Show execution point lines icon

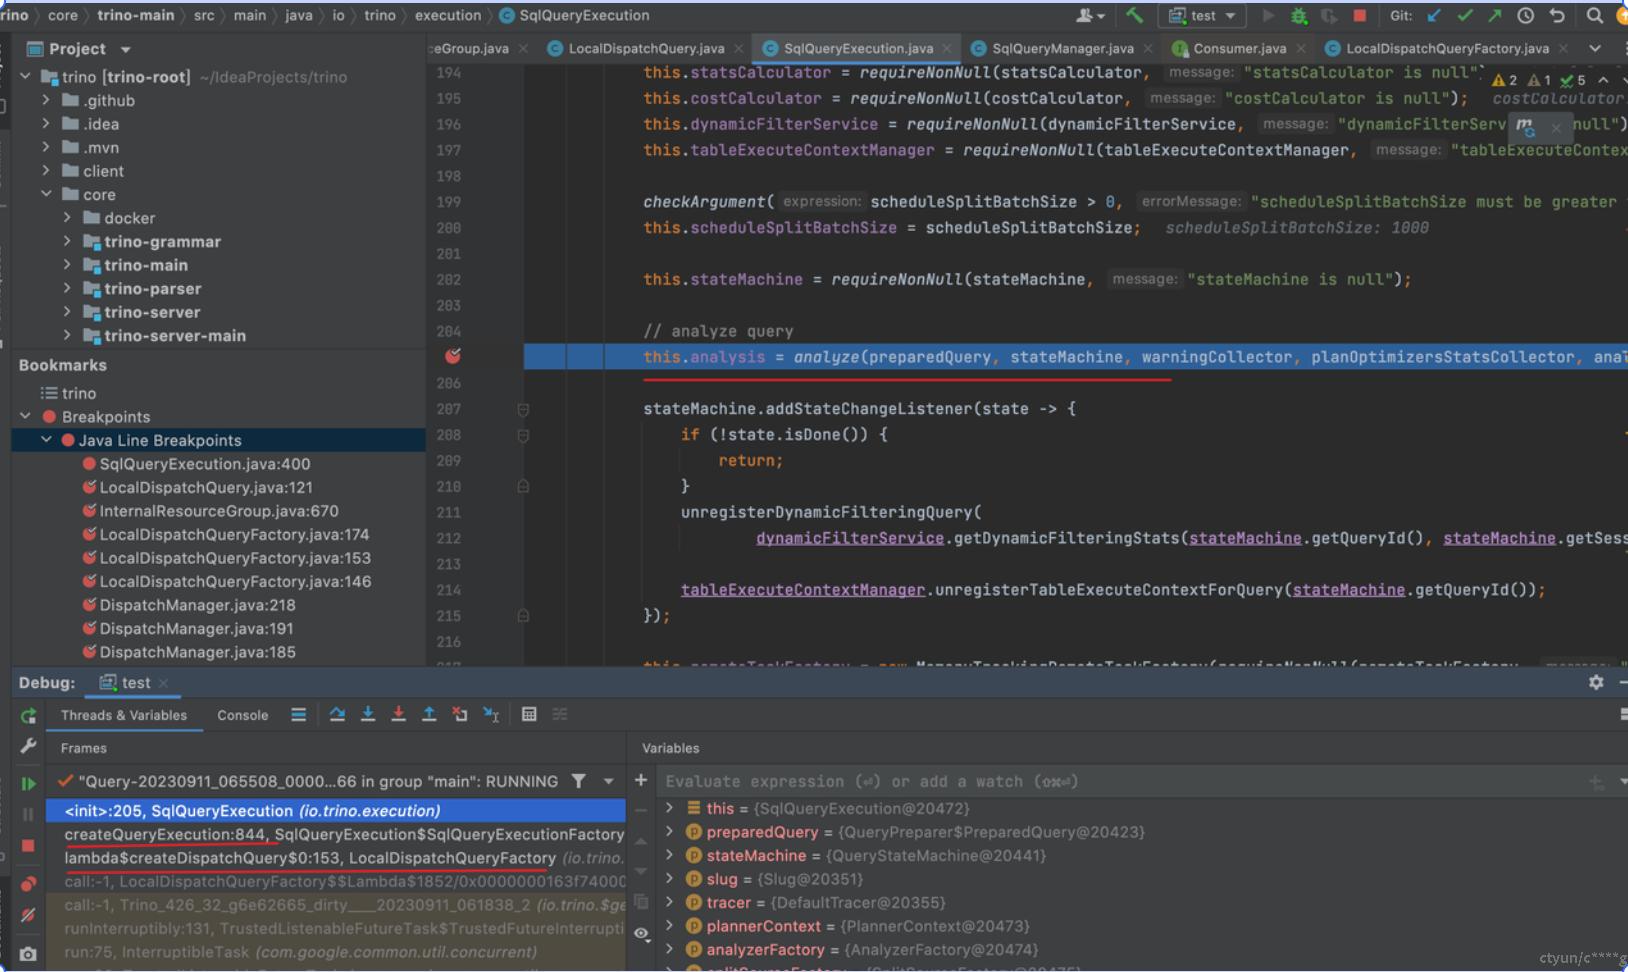(298, 714)
